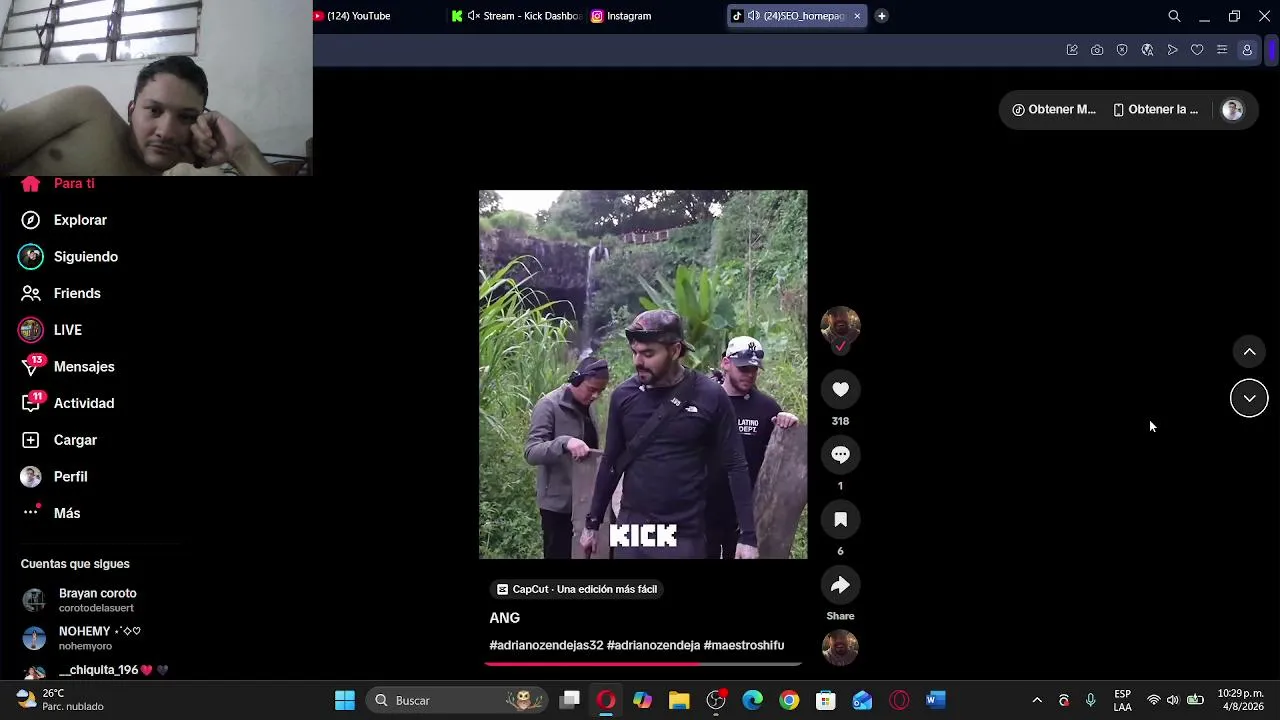Share the video using the arrow icon
The image size is (1280, 720).
click(840, 585)
